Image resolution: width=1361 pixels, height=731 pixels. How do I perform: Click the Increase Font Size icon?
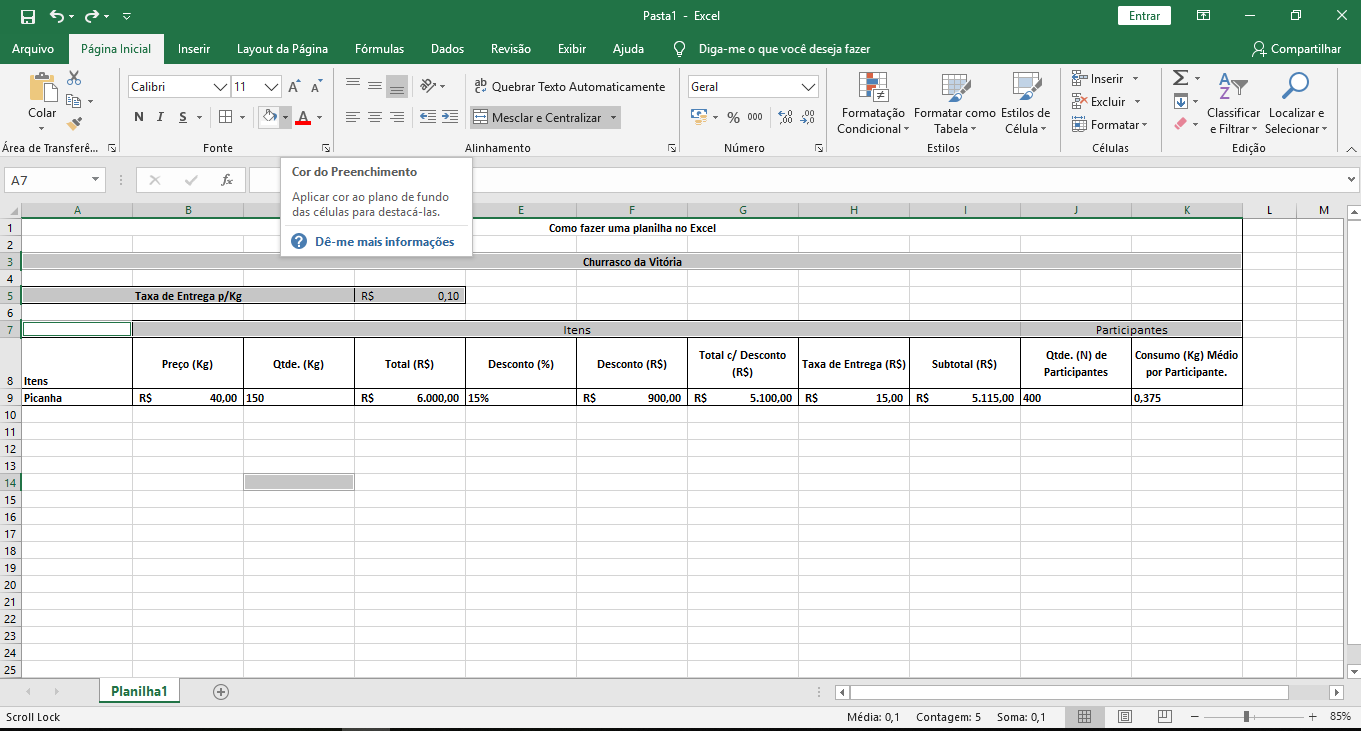point(295,87)
